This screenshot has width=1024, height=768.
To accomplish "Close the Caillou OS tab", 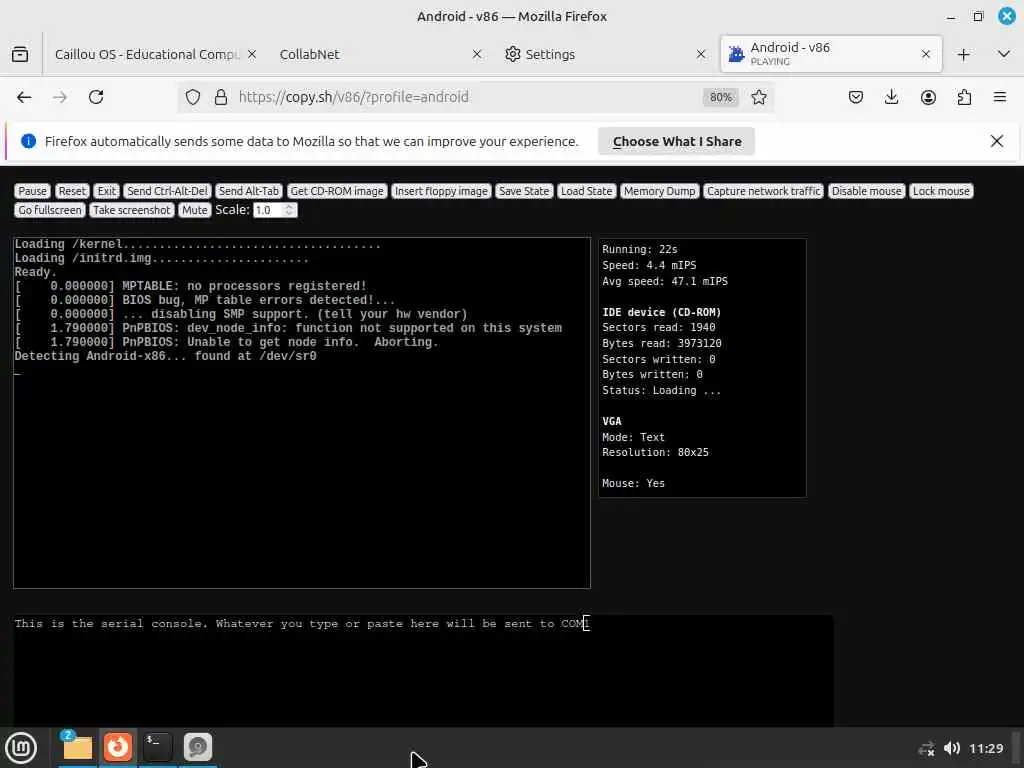I will [x=252, y=54].
